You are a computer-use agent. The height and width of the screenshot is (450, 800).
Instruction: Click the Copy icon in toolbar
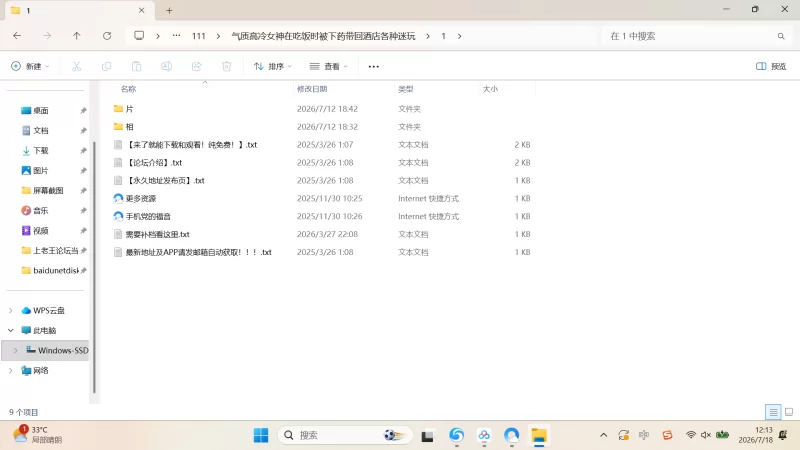106,66
